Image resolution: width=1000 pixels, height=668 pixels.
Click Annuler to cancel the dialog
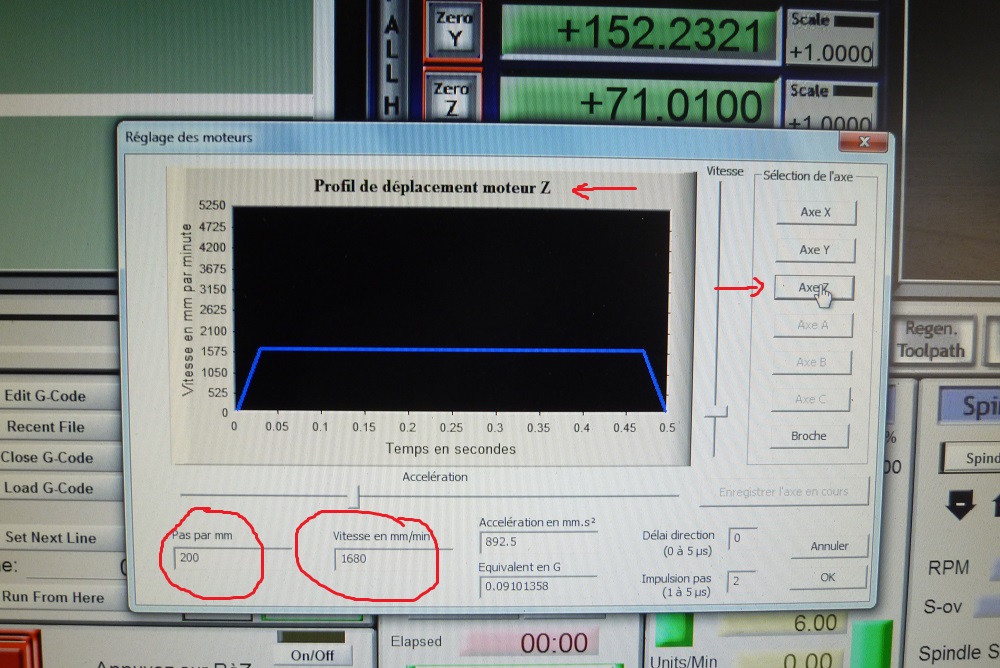point(828,546)
